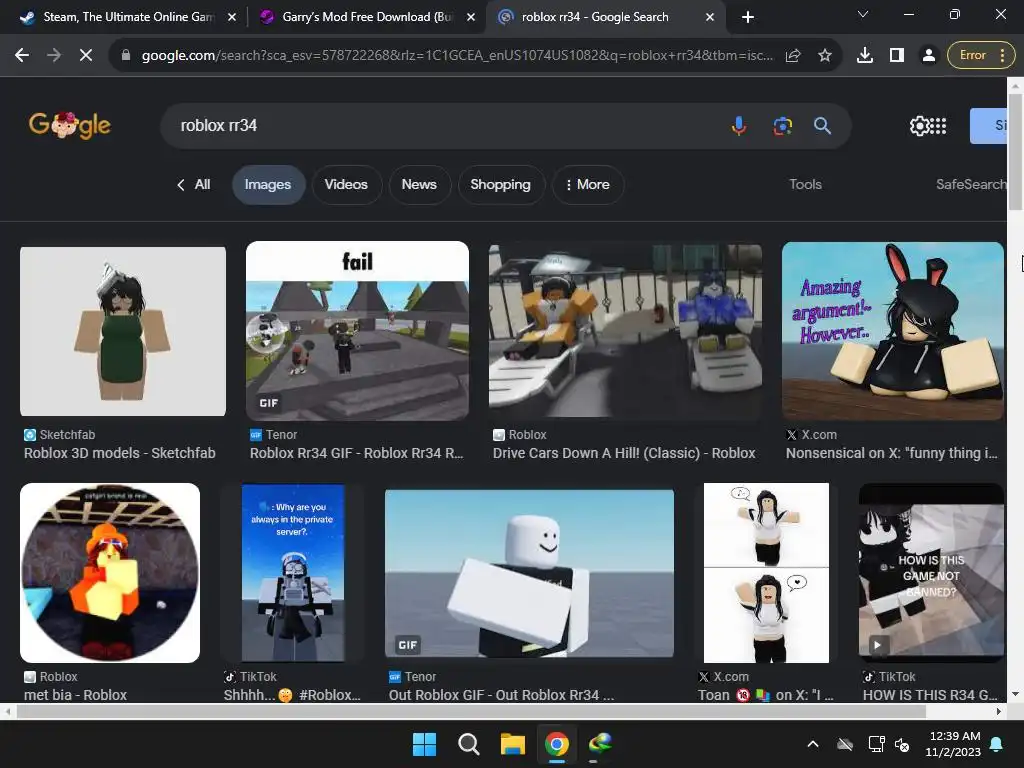Share this page from the address bar

pyautogui.click(x=793, y=56)
